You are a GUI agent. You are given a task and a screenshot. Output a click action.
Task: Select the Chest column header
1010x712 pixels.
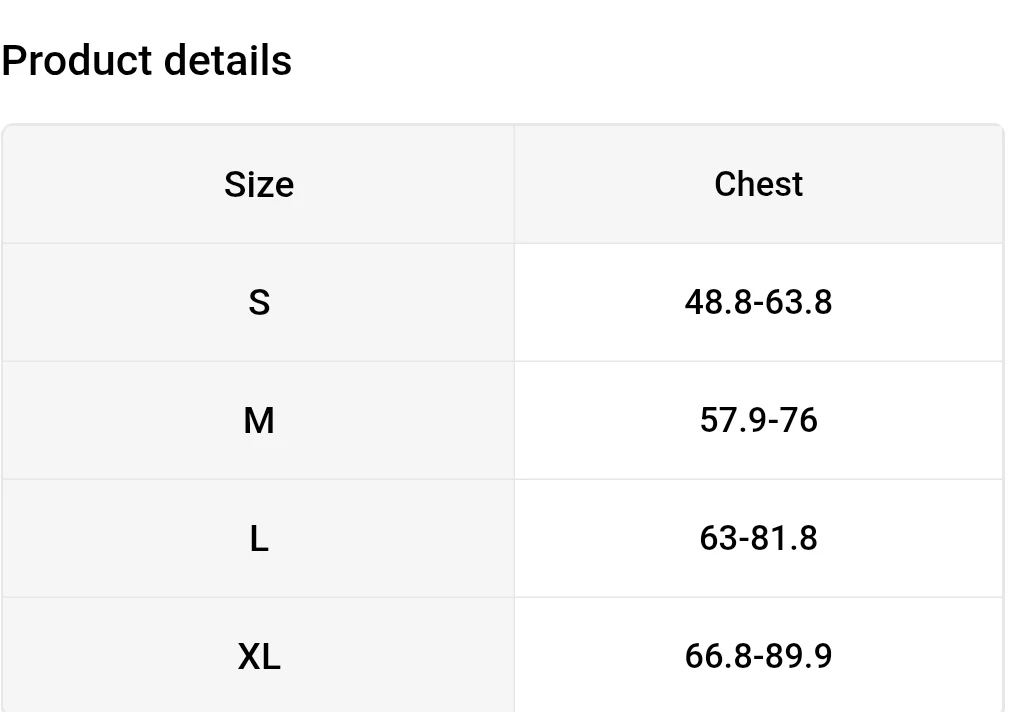coord(758,185)
